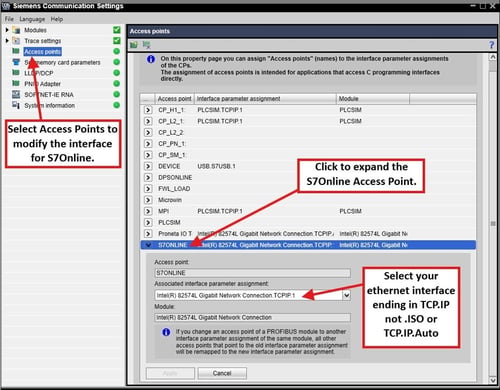The height and width of the screenshot is (390, 500).
Task: Click the Modules folder icon in tree
Action: point(16,30)
